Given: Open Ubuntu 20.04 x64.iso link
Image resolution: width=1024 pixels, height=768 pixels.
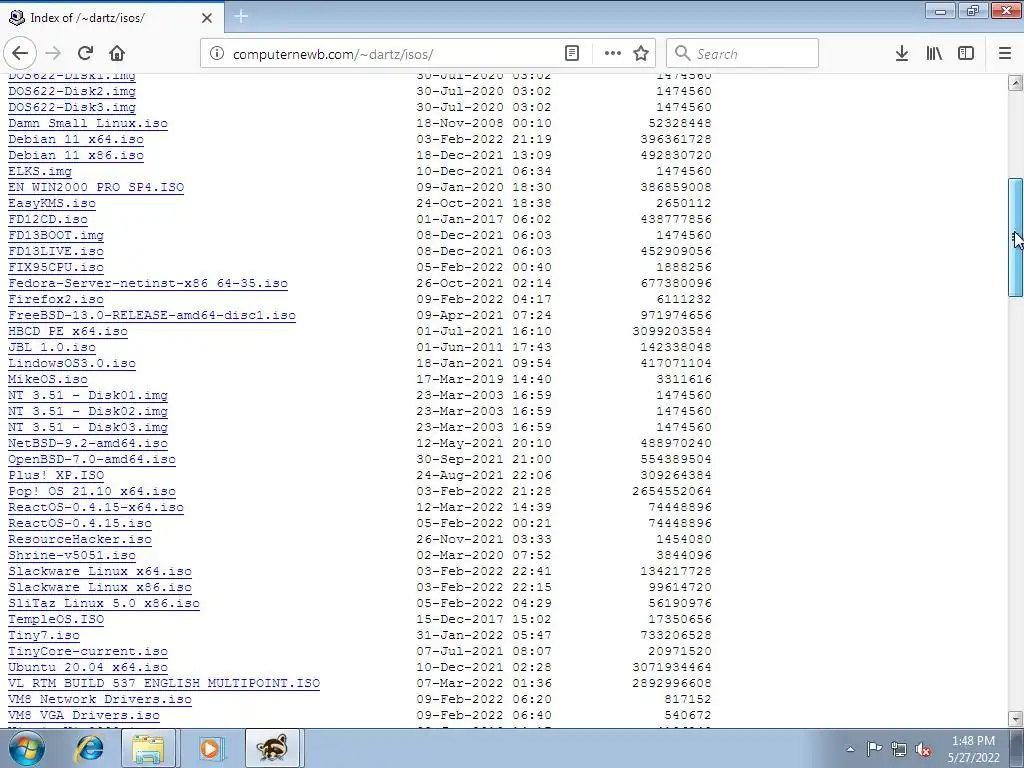Looking at the screenshot, I should [88, 667].
